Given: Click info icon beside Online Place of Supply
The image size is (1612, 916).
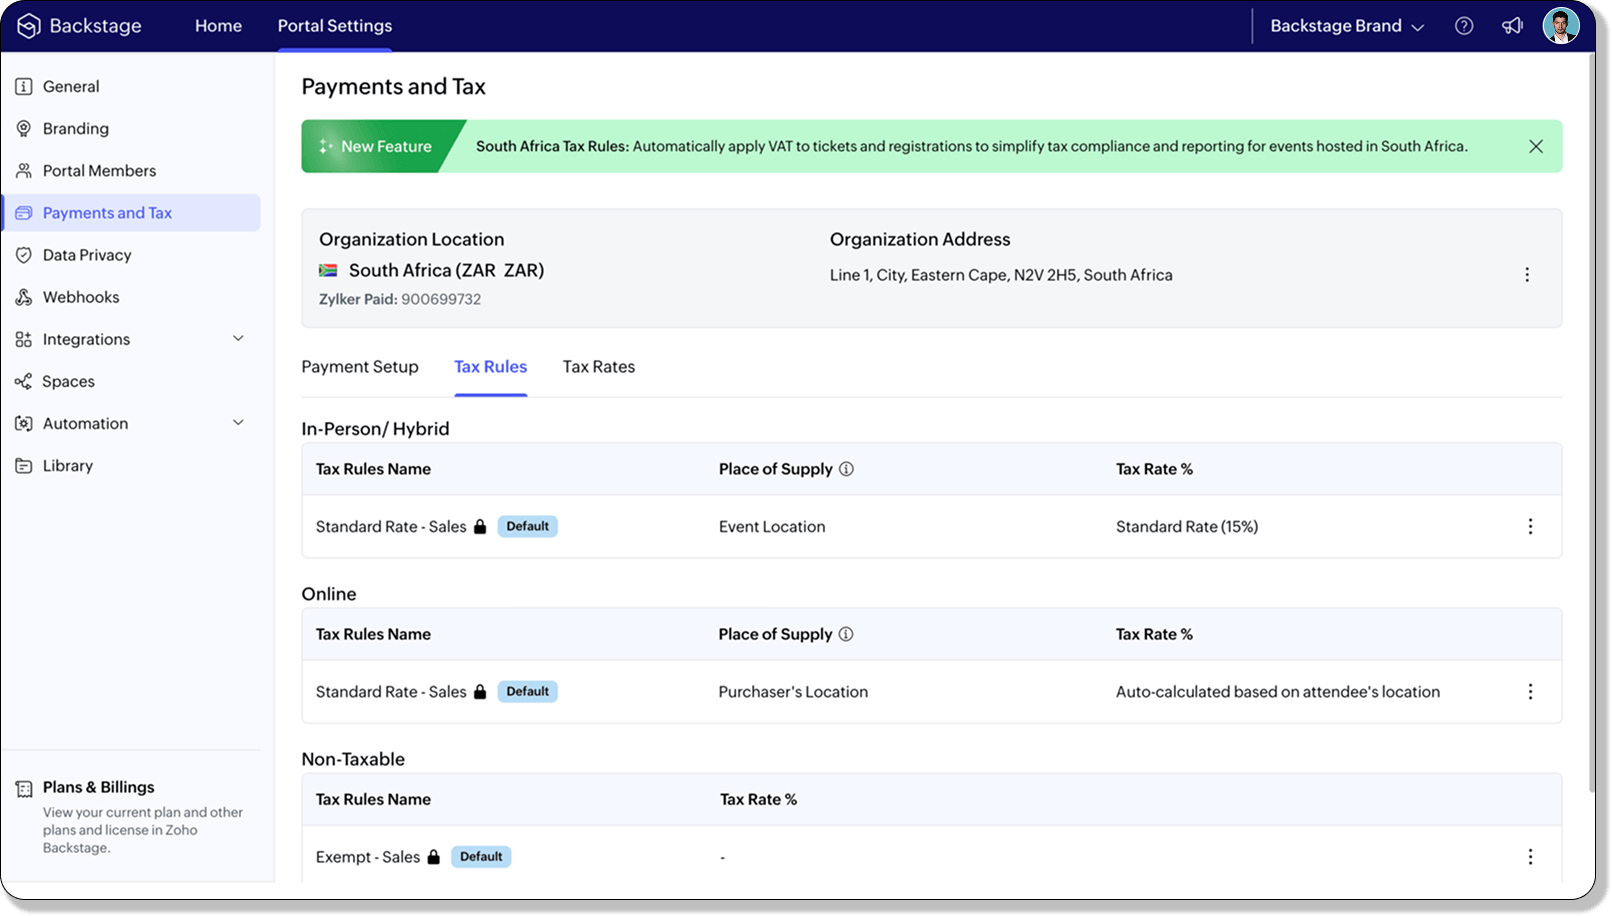Looking at the screenshot, I should (846, 634).
